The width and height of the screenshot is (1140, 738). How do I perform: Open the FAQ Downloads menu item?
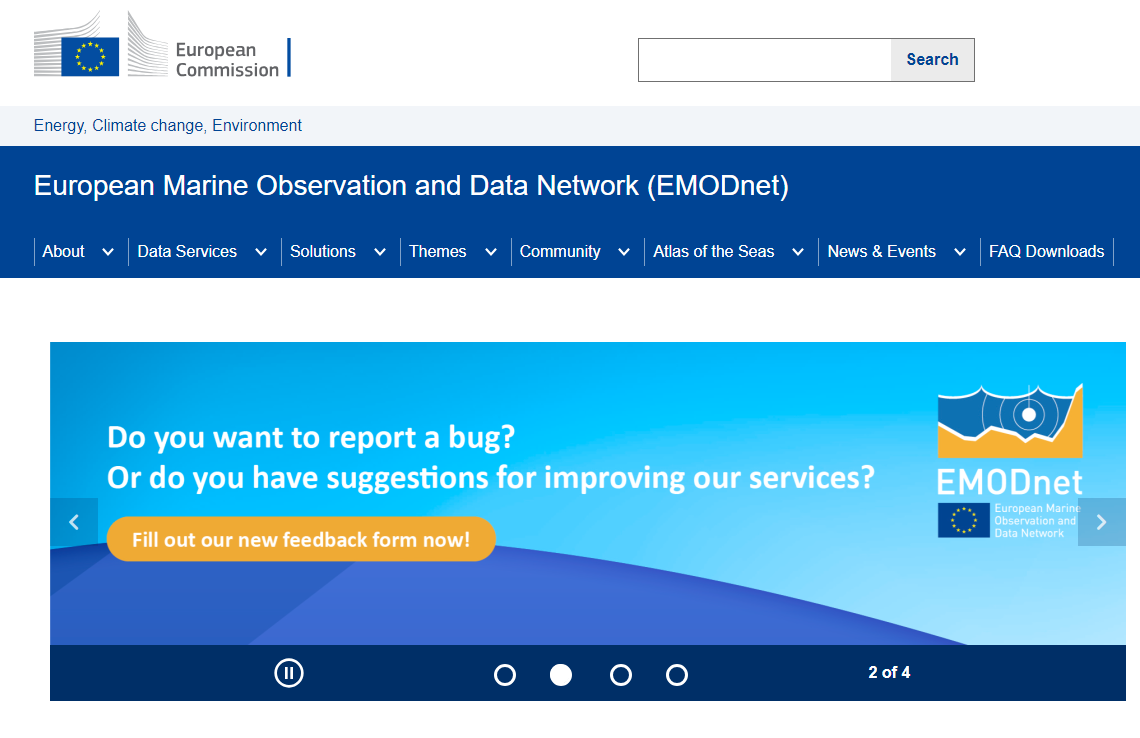point(1046,252)
